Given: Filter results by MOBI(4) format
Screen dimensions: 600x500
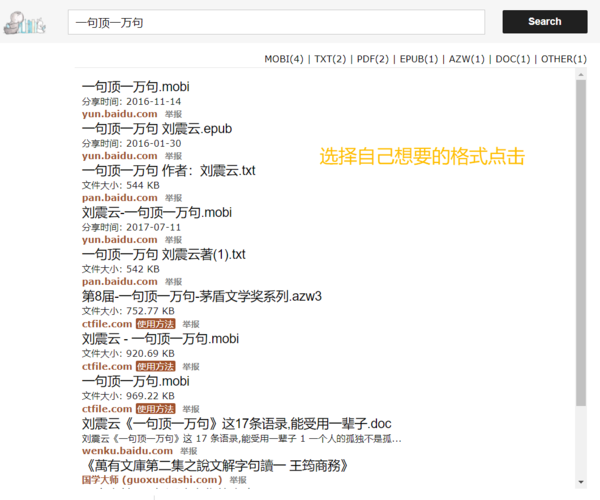Looking at the screenshot, I should coord(284,59).
